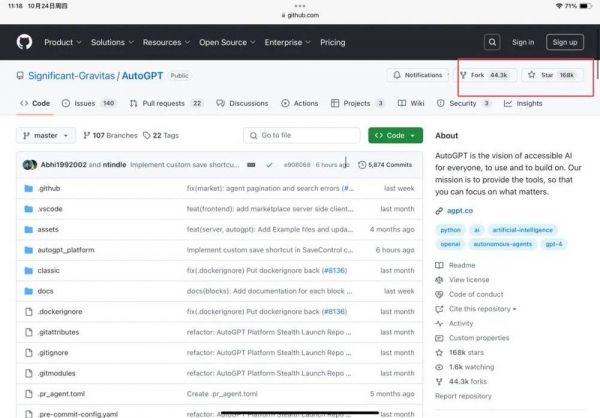This screenshot has width=600, height=418.
Task: Expand the Cite this repository option
Action: click(481, 309)
